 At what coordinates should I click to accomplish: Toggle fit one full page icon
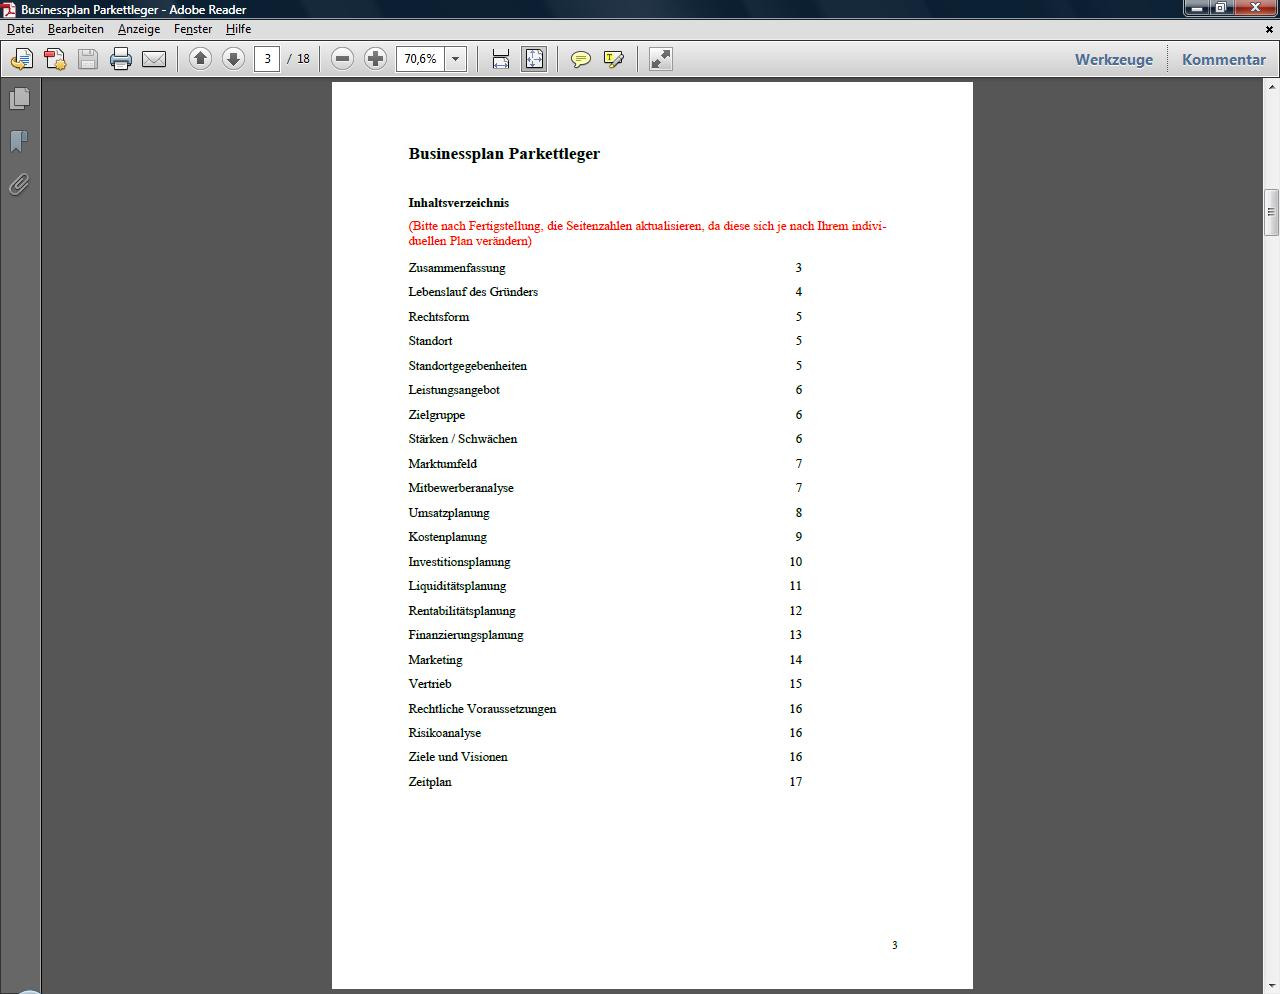534,59
